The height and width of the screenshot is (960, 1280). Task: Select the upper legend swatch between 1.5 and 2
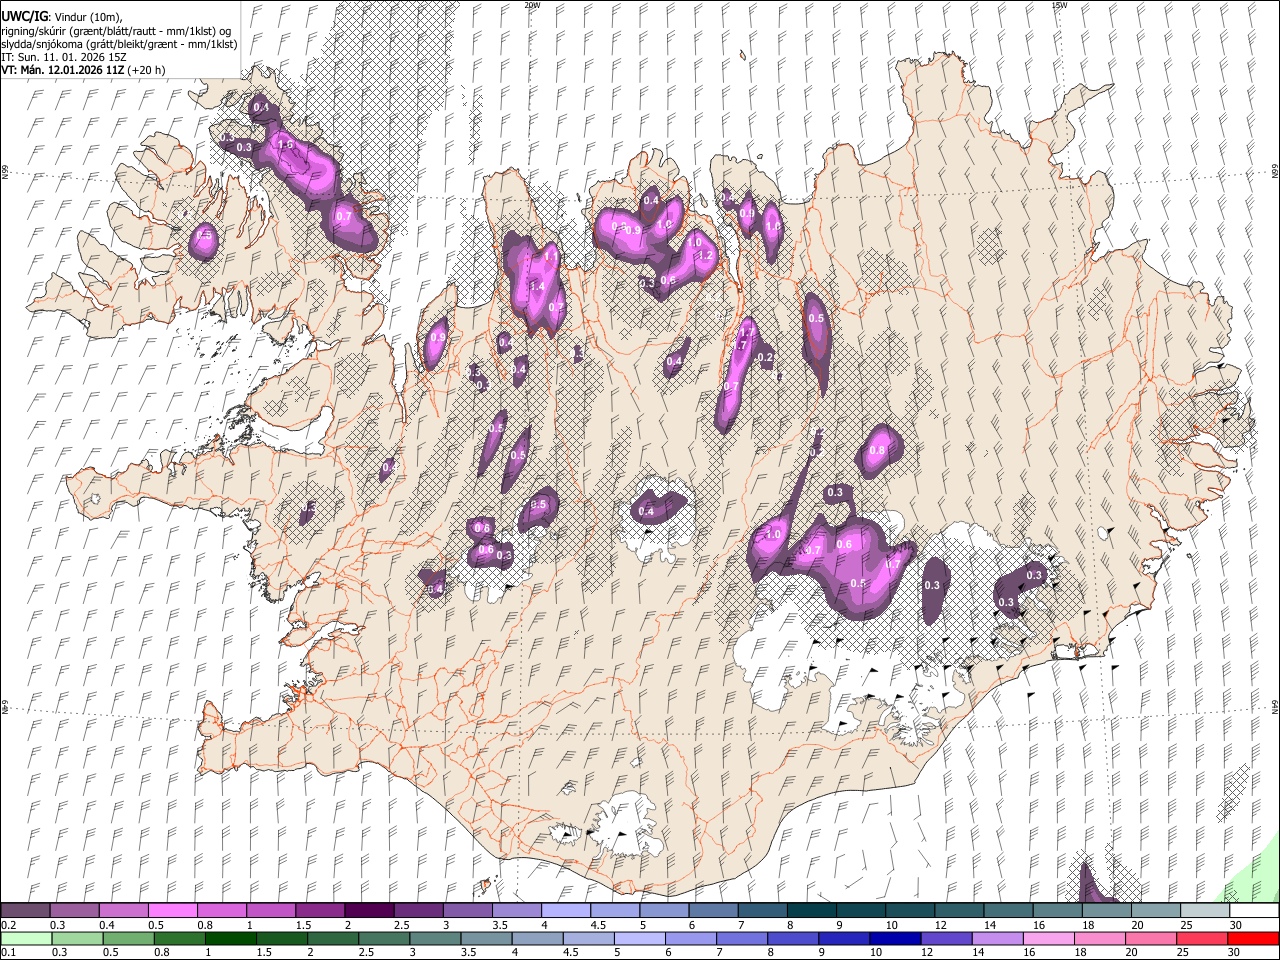pyautogui.click(x=320, y=911)
